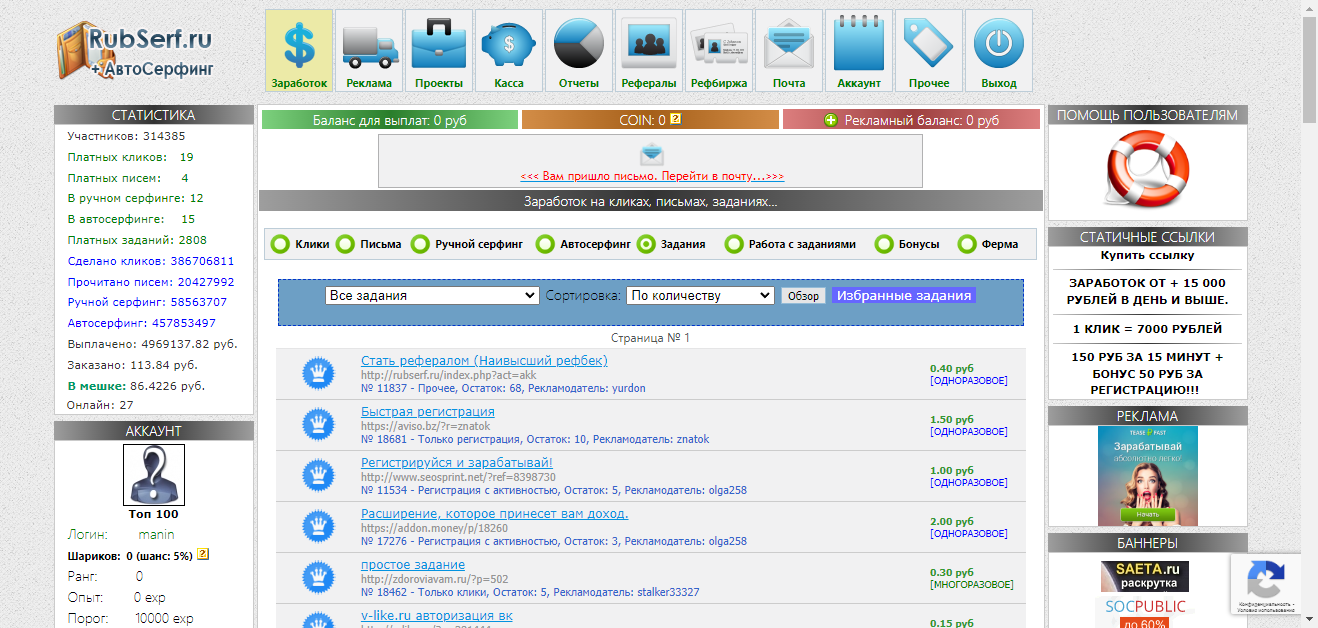Click the COIN question mark help icon
The width and height of the screenshot is (1318, 628).
click(675, 119)
